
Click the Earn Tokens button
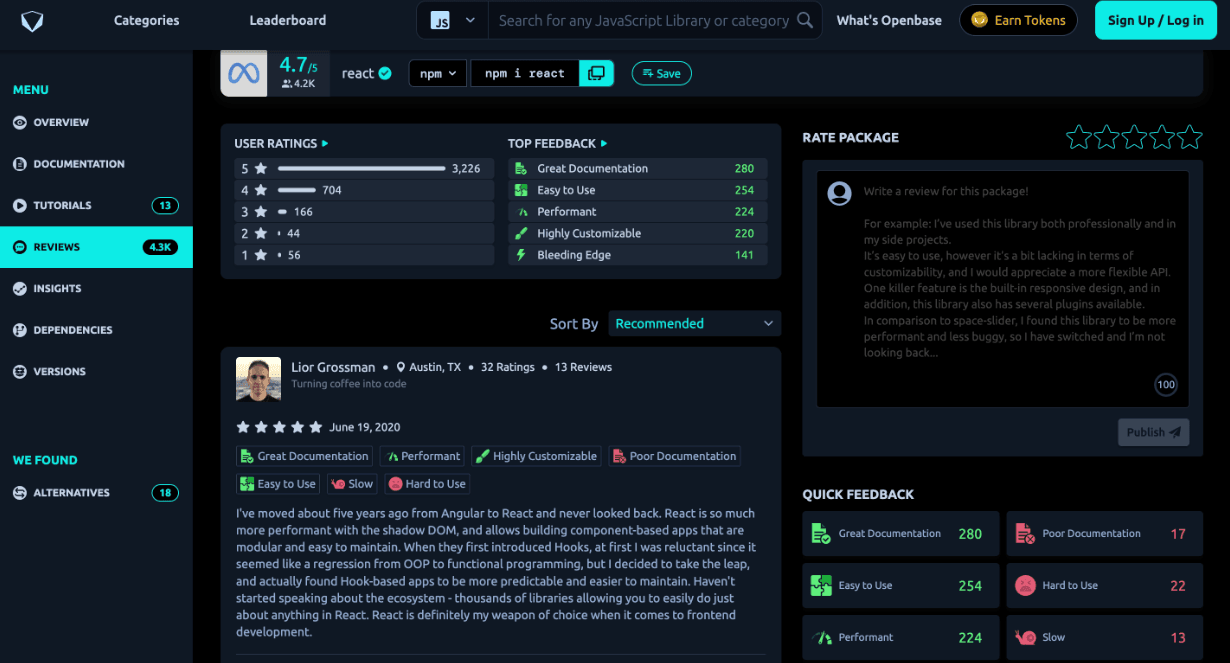tap(1019, 20)
